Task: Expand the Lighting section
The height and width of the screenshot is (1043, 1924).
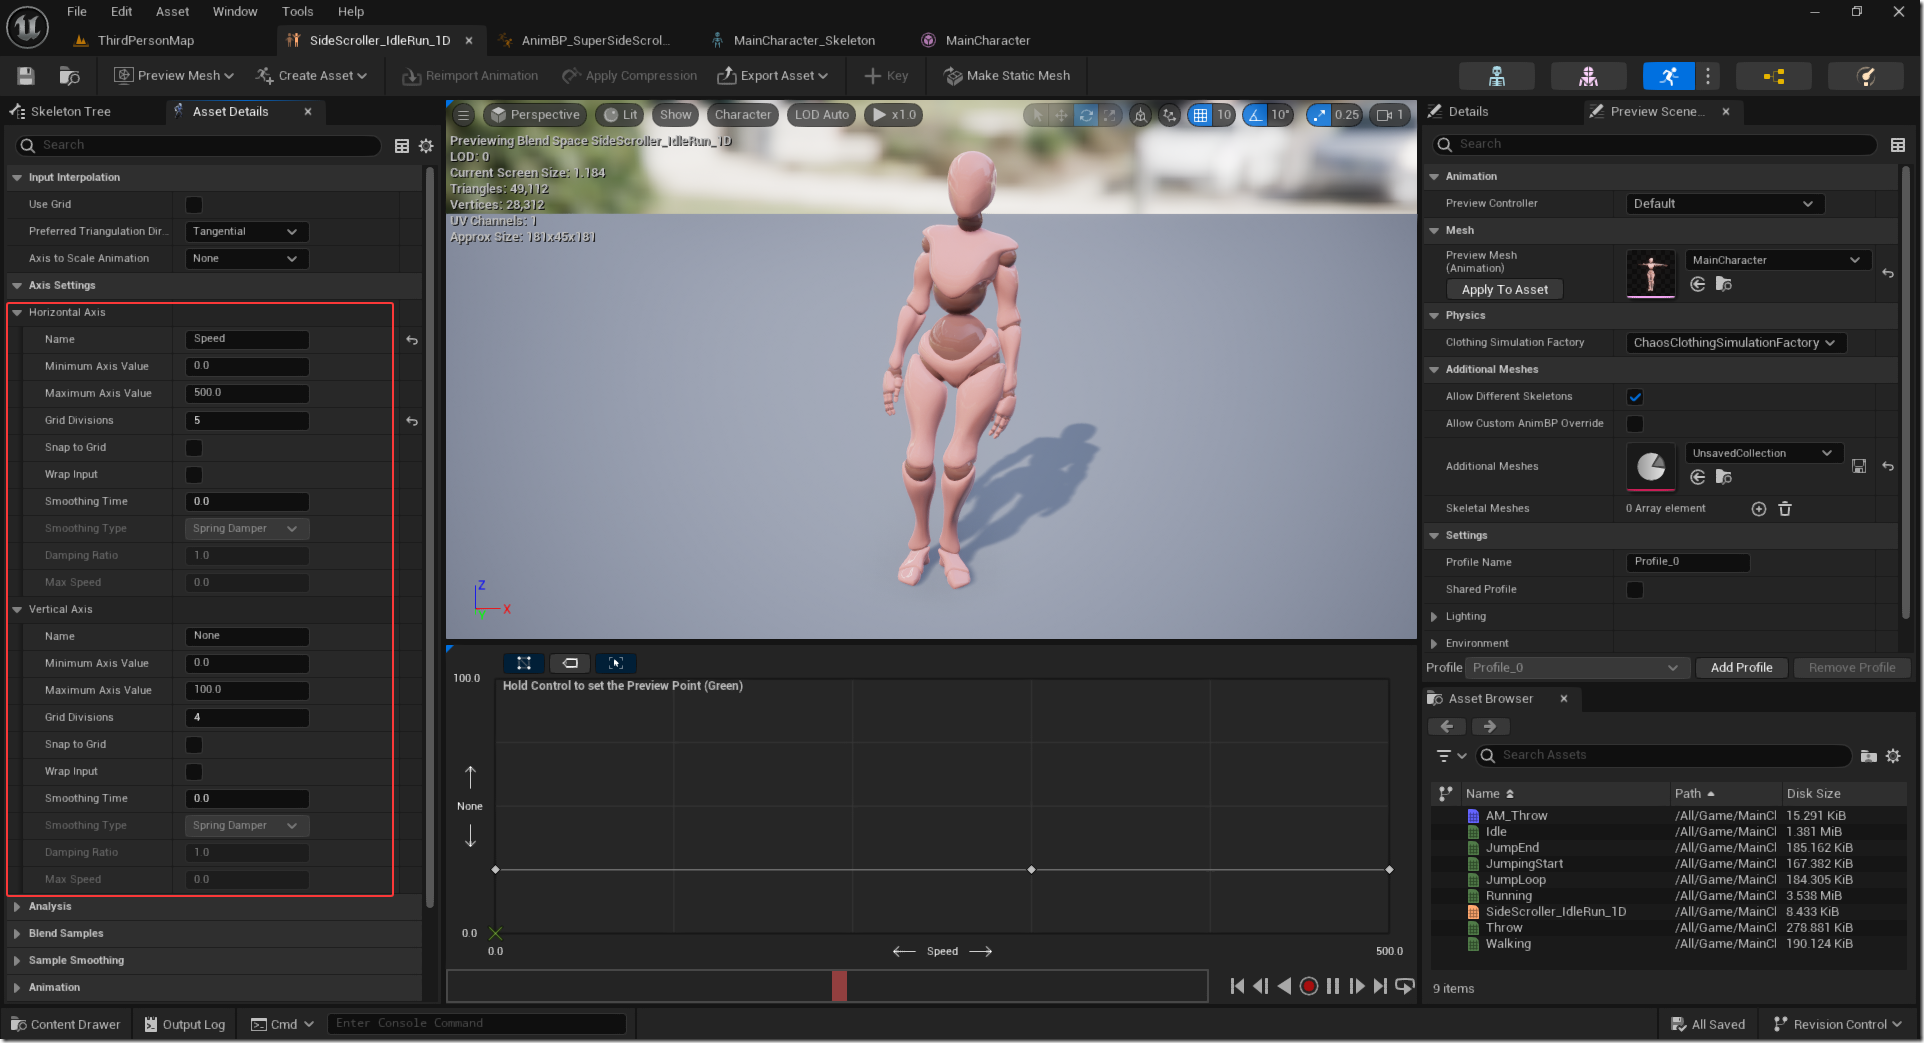Action: point(1434,617)
